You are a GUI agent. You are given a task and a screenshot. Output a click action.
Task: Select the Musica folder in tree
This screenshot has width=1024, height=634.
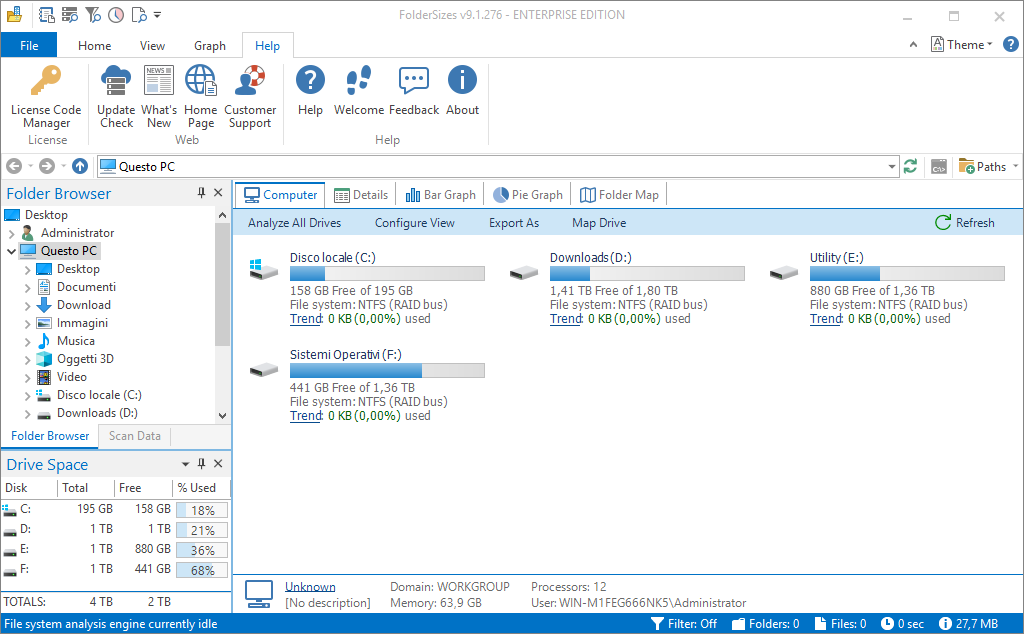coord(75,341)
